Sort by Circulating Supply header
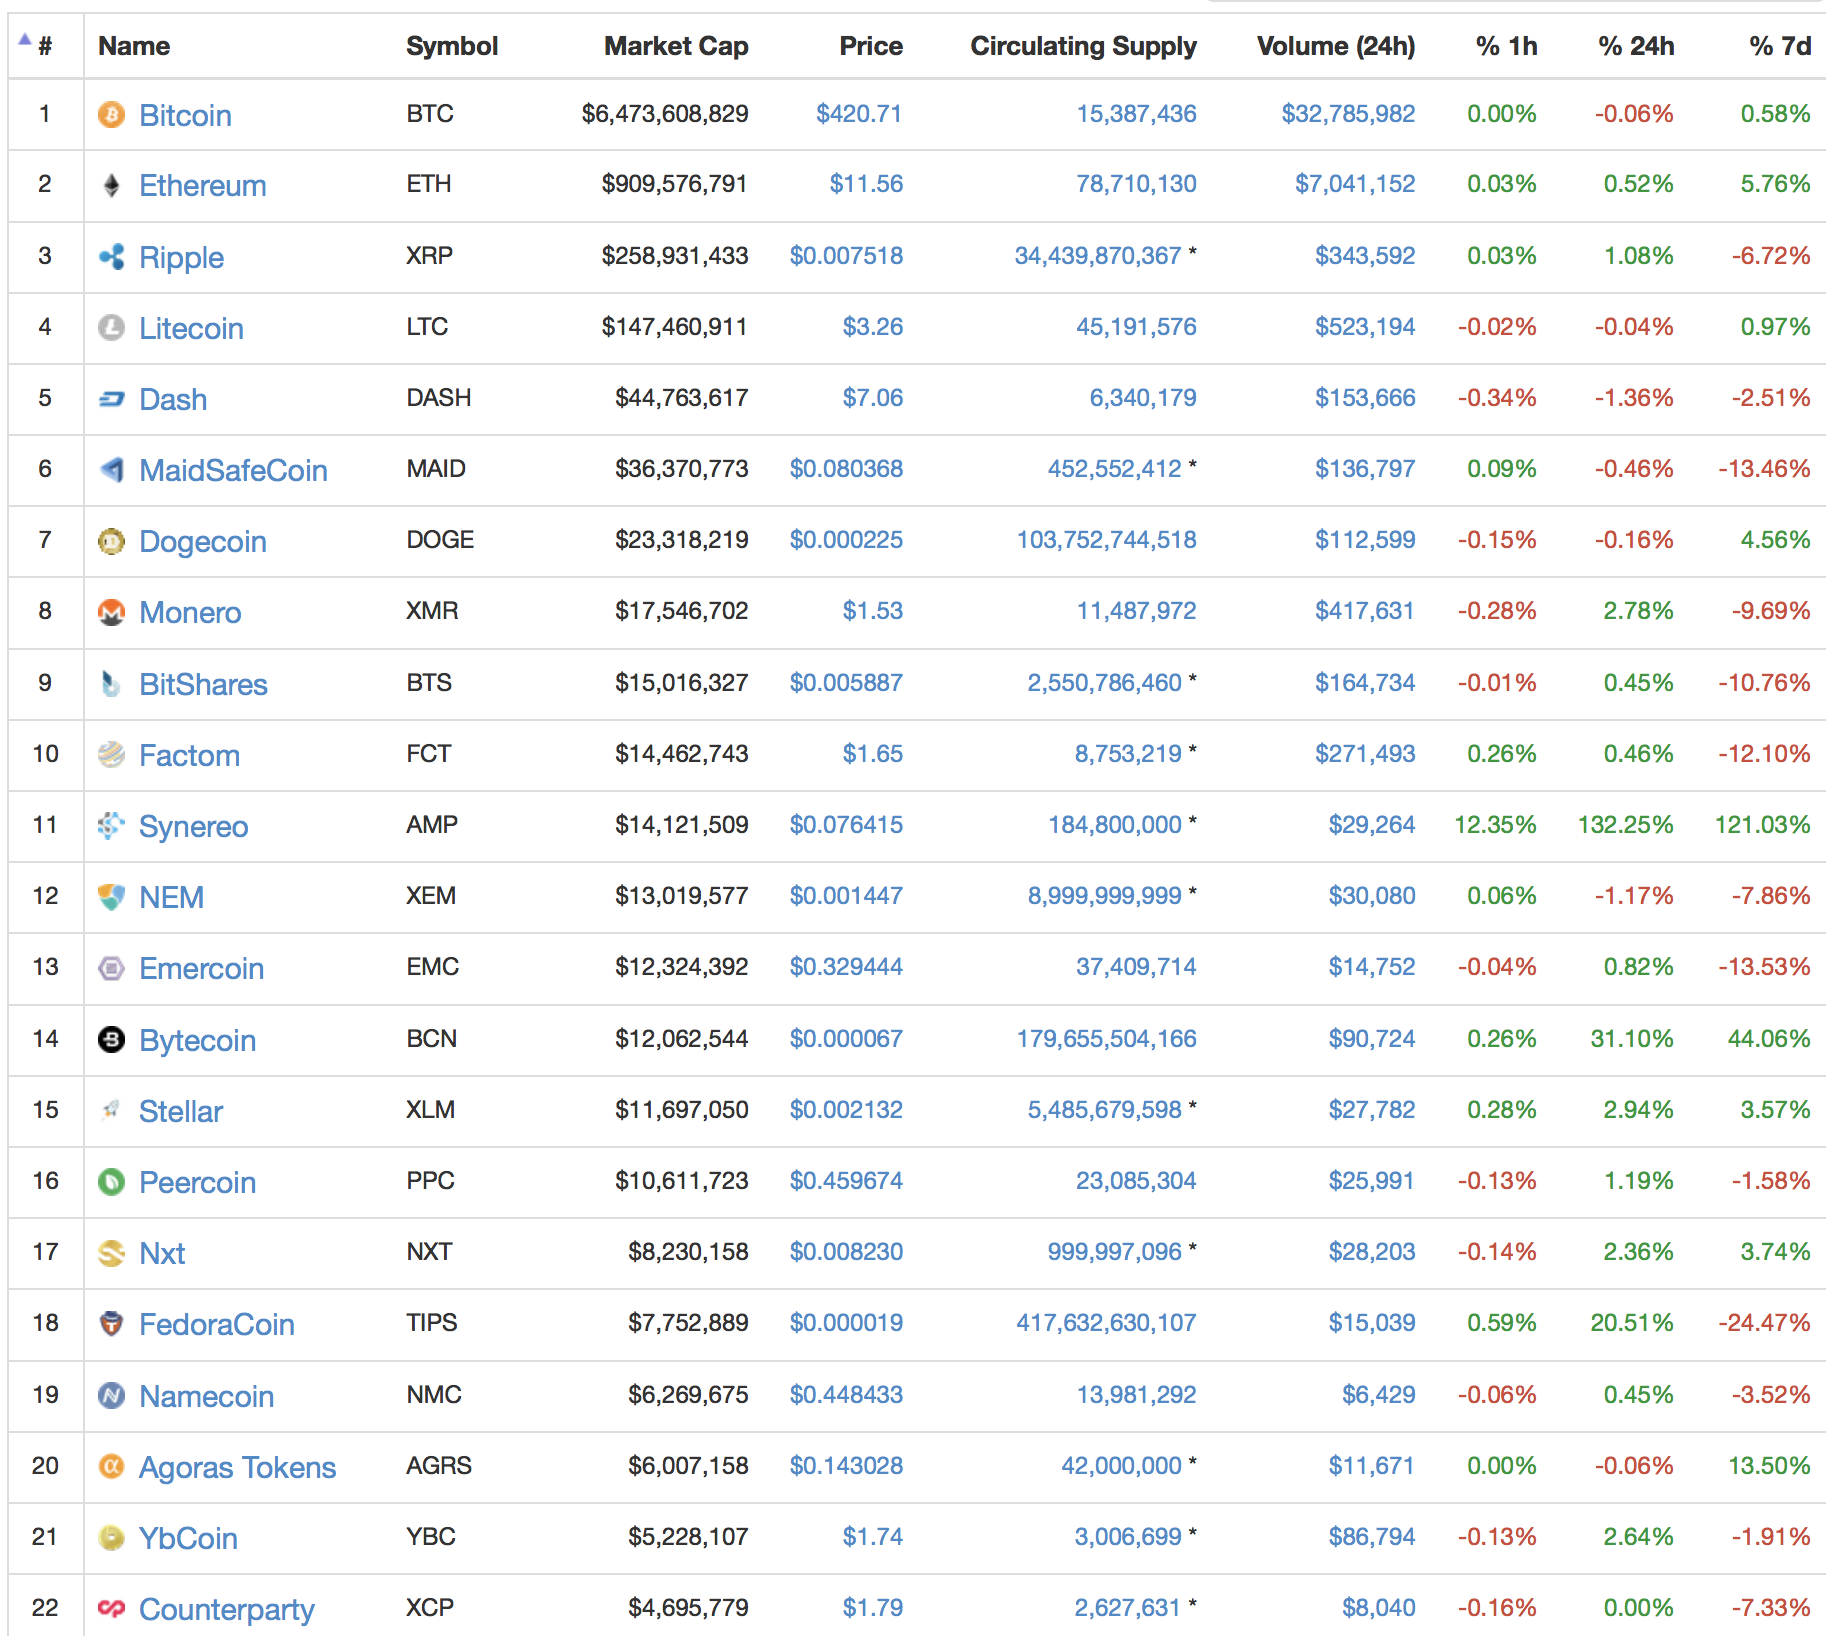The image size is (1836, 1636). click(1083, 46)
